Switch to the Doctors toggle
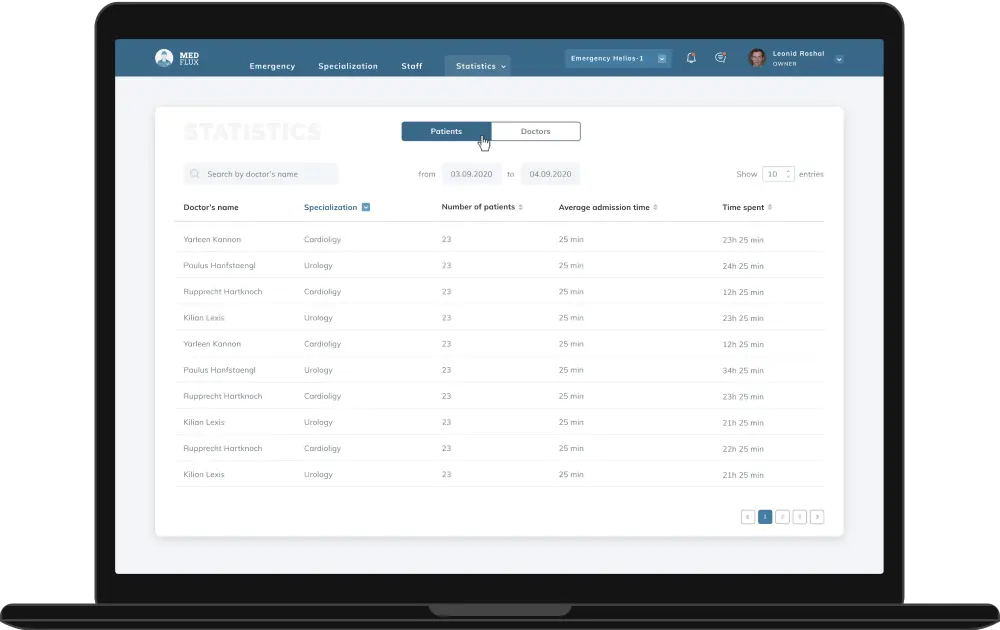 point(536,131)
